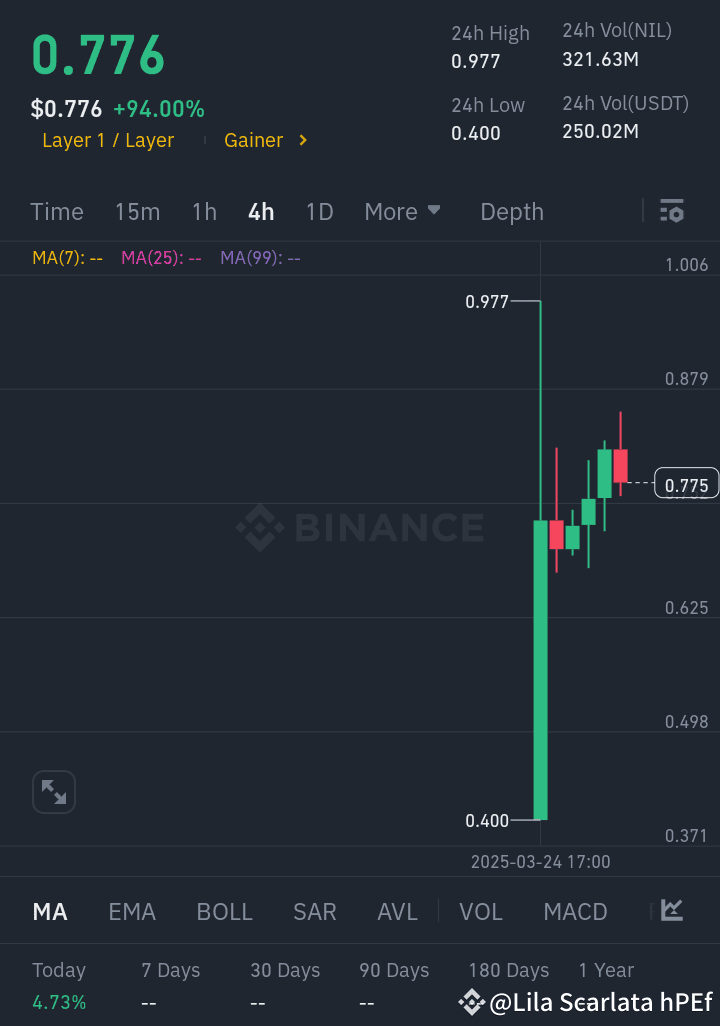Select the 1D interval tab

[319, 212]
